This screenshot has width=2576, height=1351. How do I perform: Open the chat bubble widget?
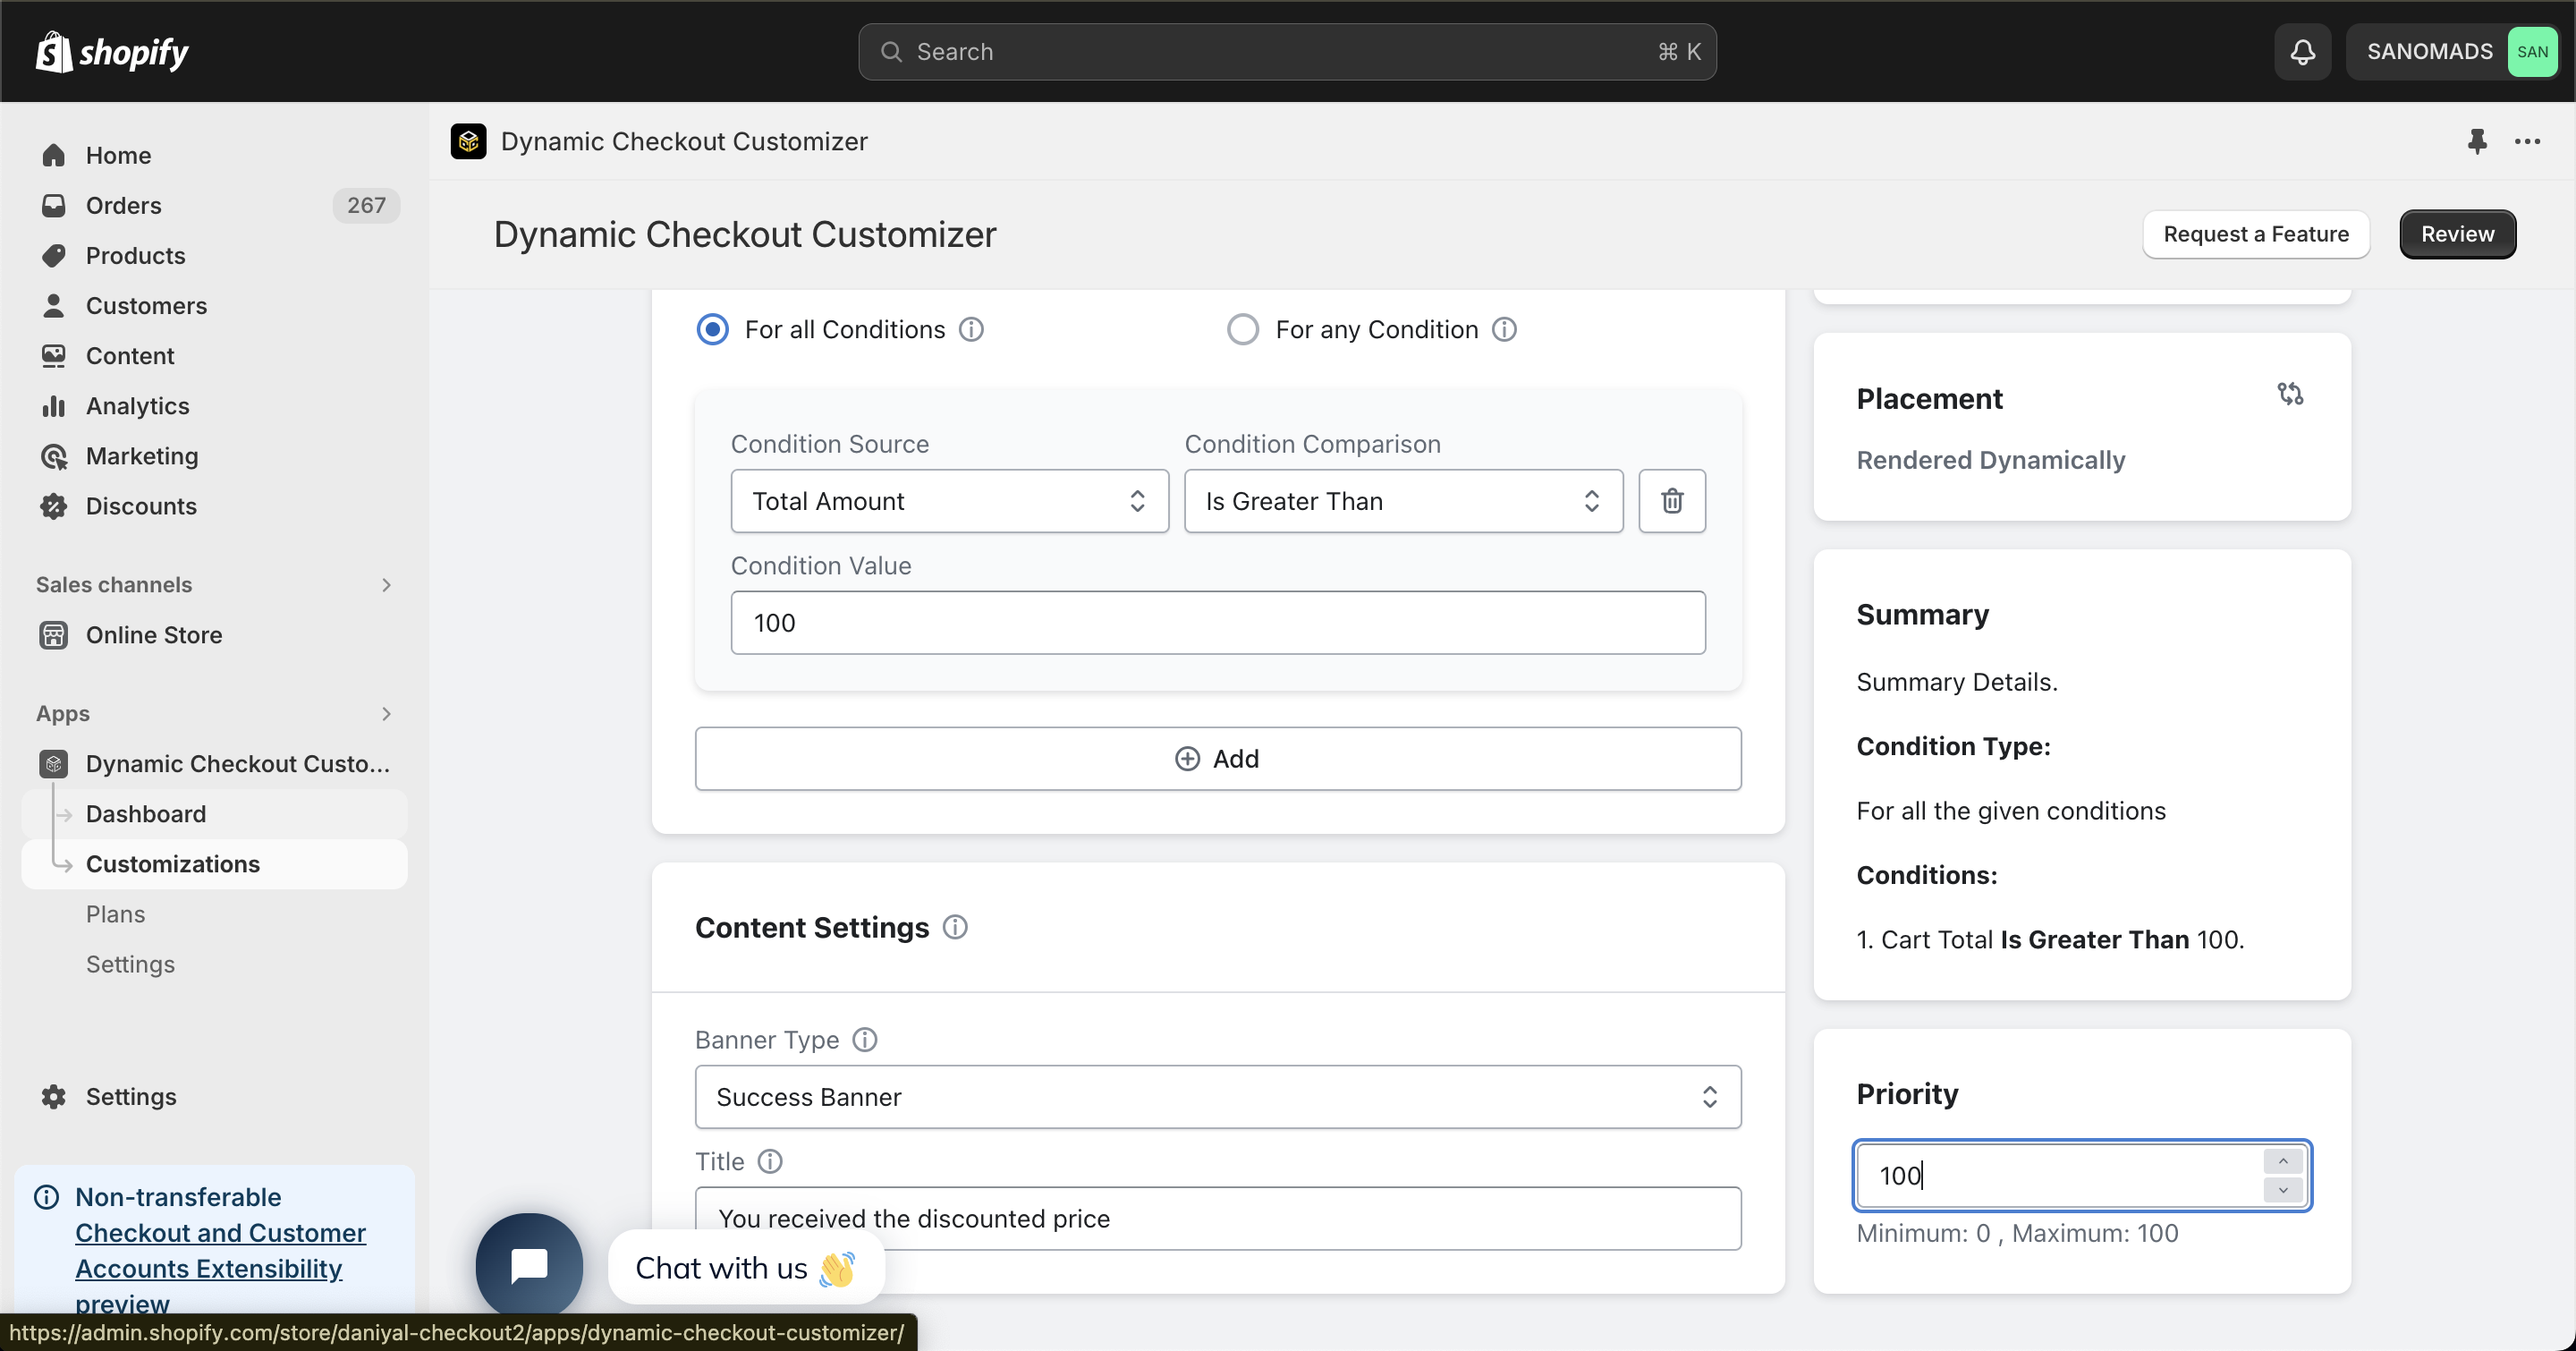coord(529,1265)
